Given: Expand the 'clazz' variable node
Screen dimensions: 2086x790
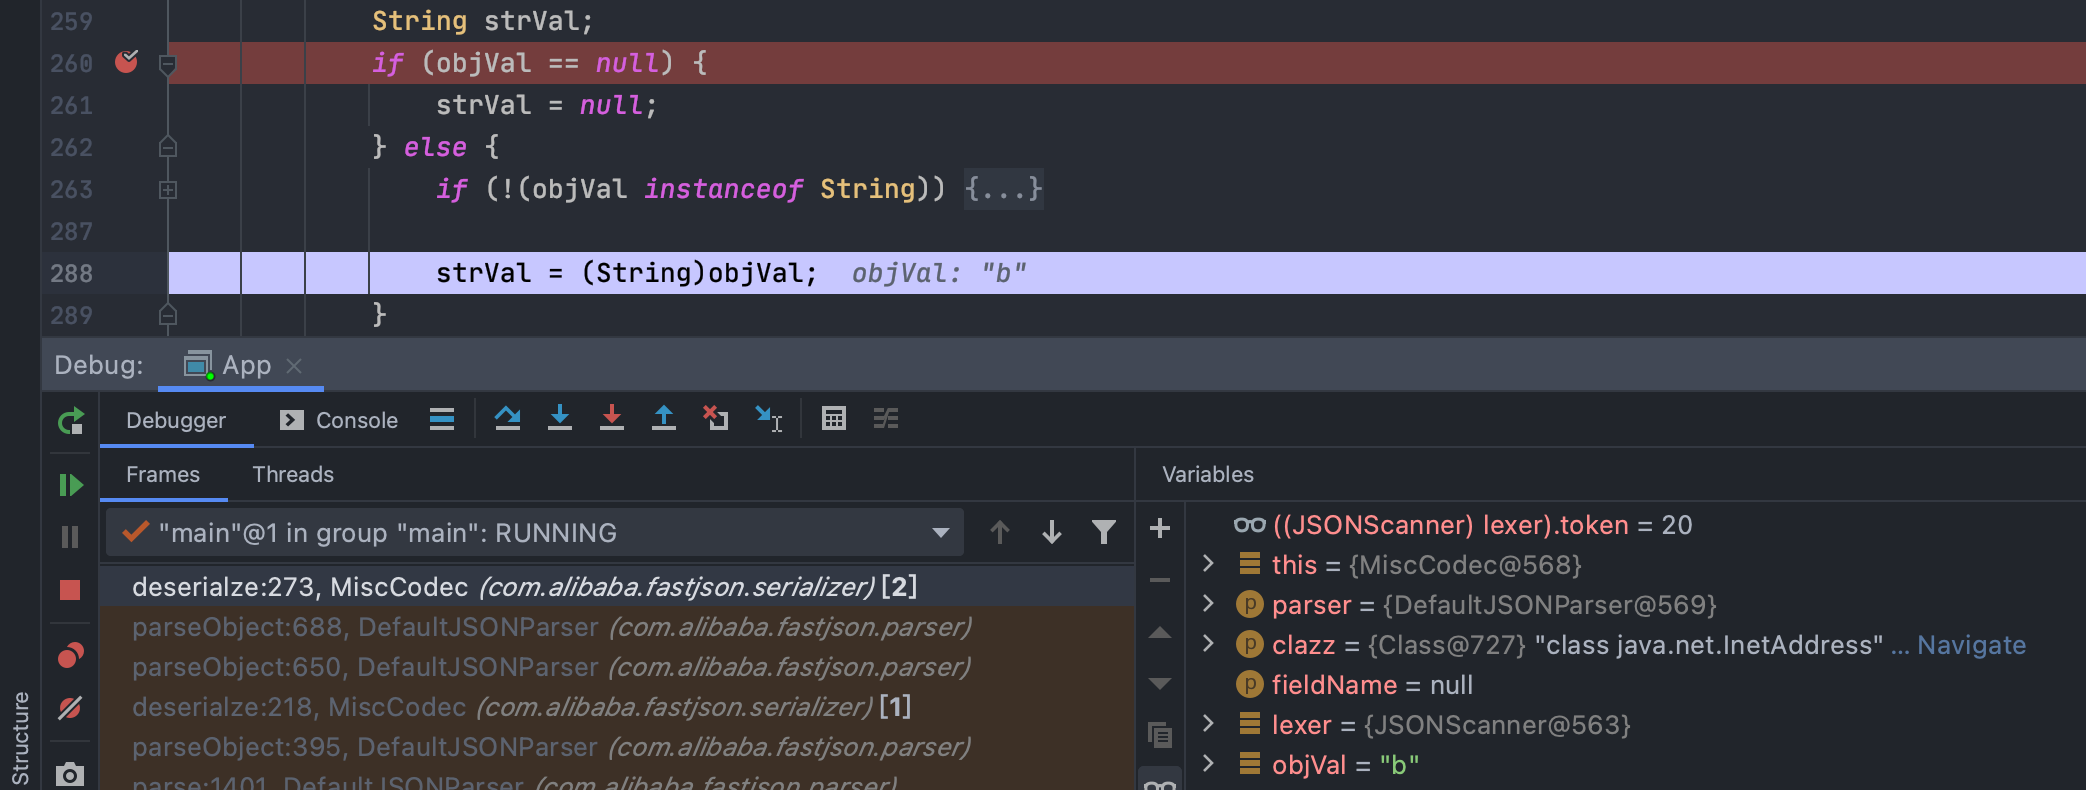Looking at the screenshot, I should [x=1208, y=644].
